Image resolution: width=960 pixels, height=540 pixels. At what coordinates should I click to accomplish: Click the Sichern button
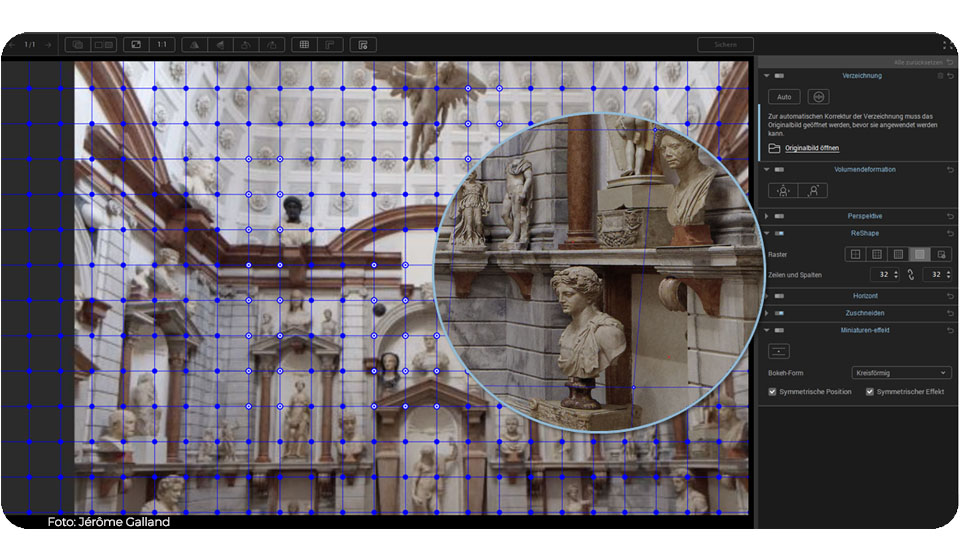(x=726, y=45)
